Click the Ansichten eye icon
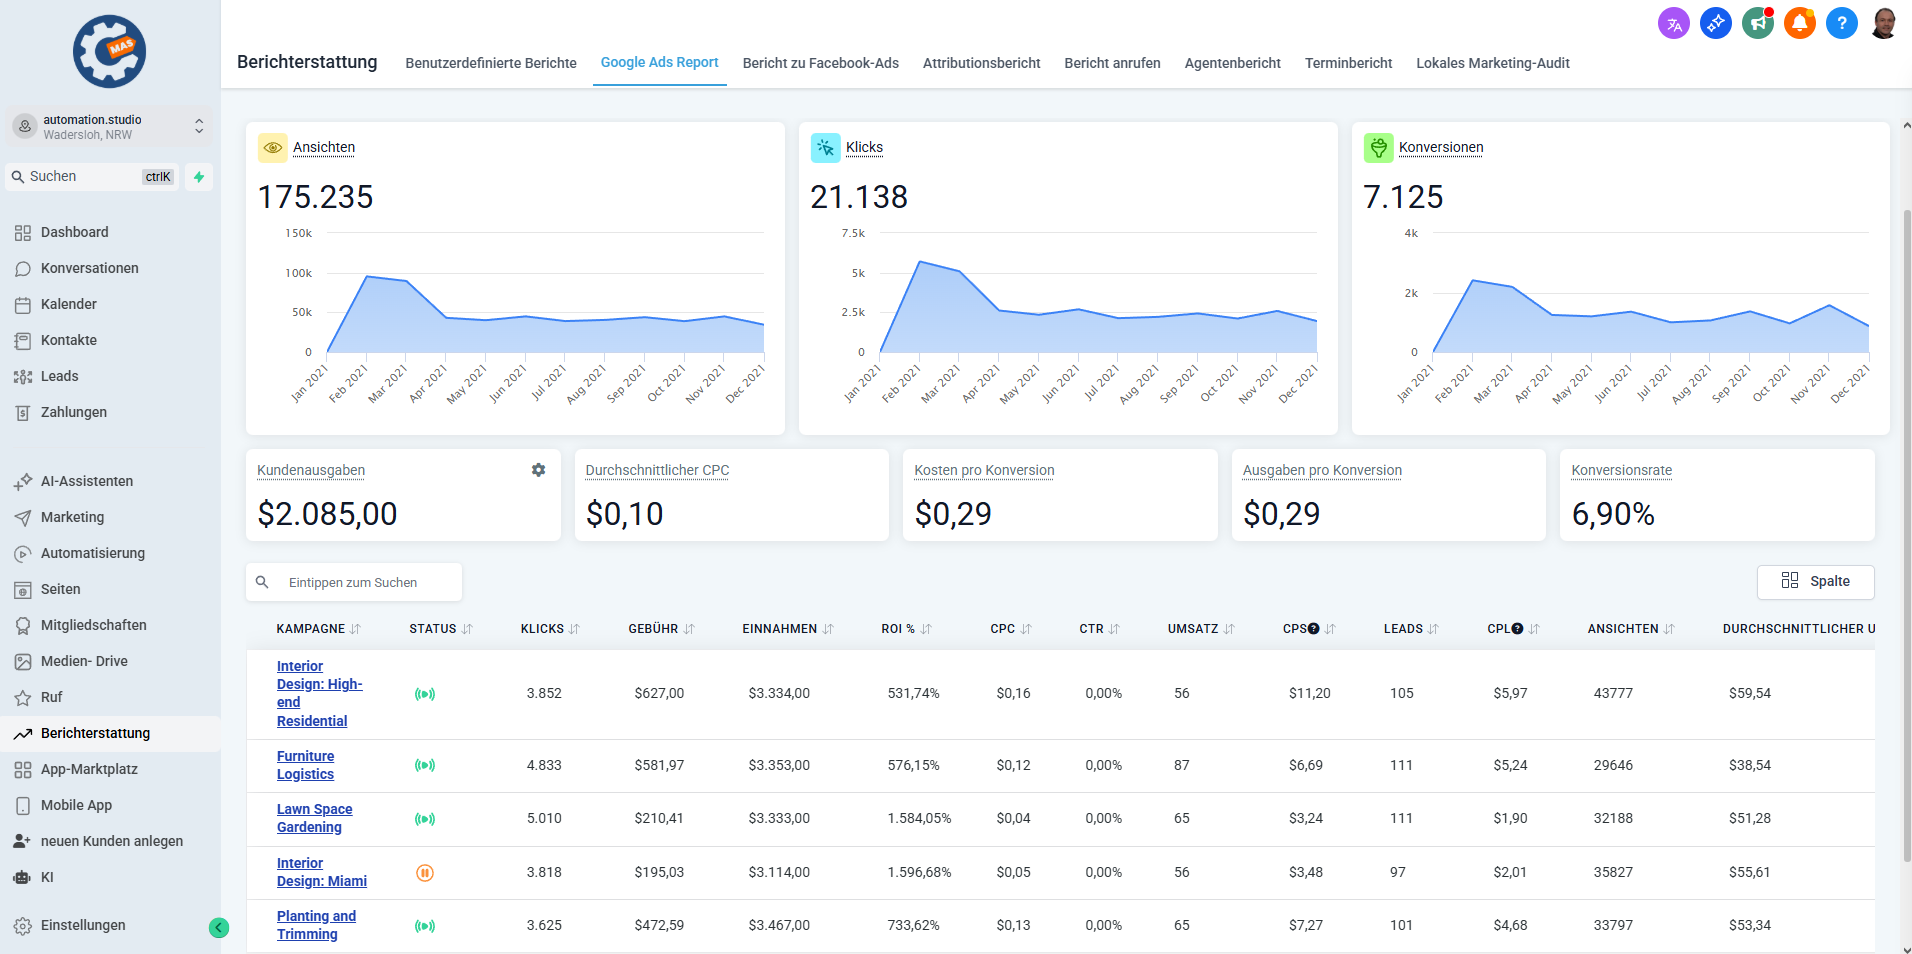Viewport: 1912px width, 954px height. (x=273, y=148)
